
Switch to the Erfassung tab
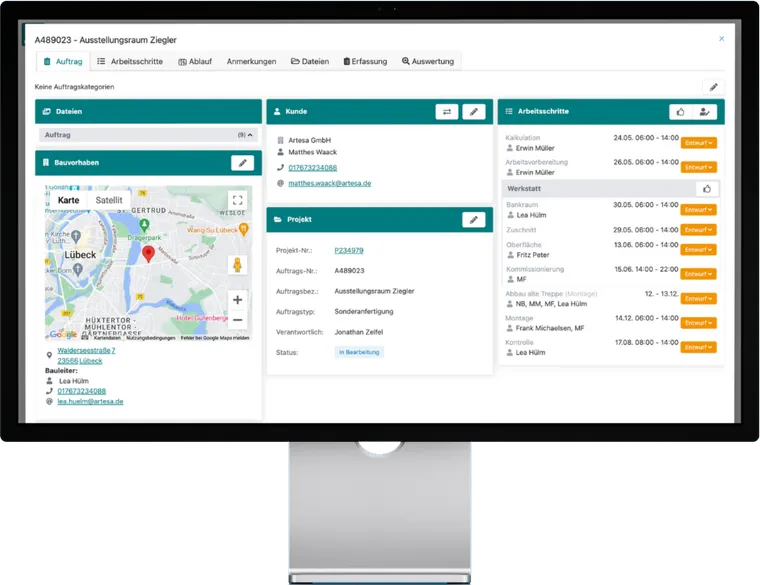(365, 62)
